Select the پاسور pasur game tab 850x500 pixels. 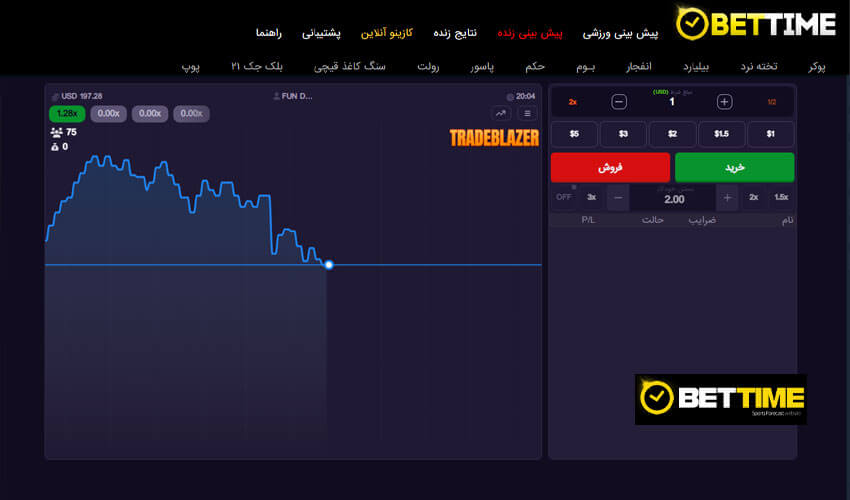pyautogui.click(x=482, y=66)
